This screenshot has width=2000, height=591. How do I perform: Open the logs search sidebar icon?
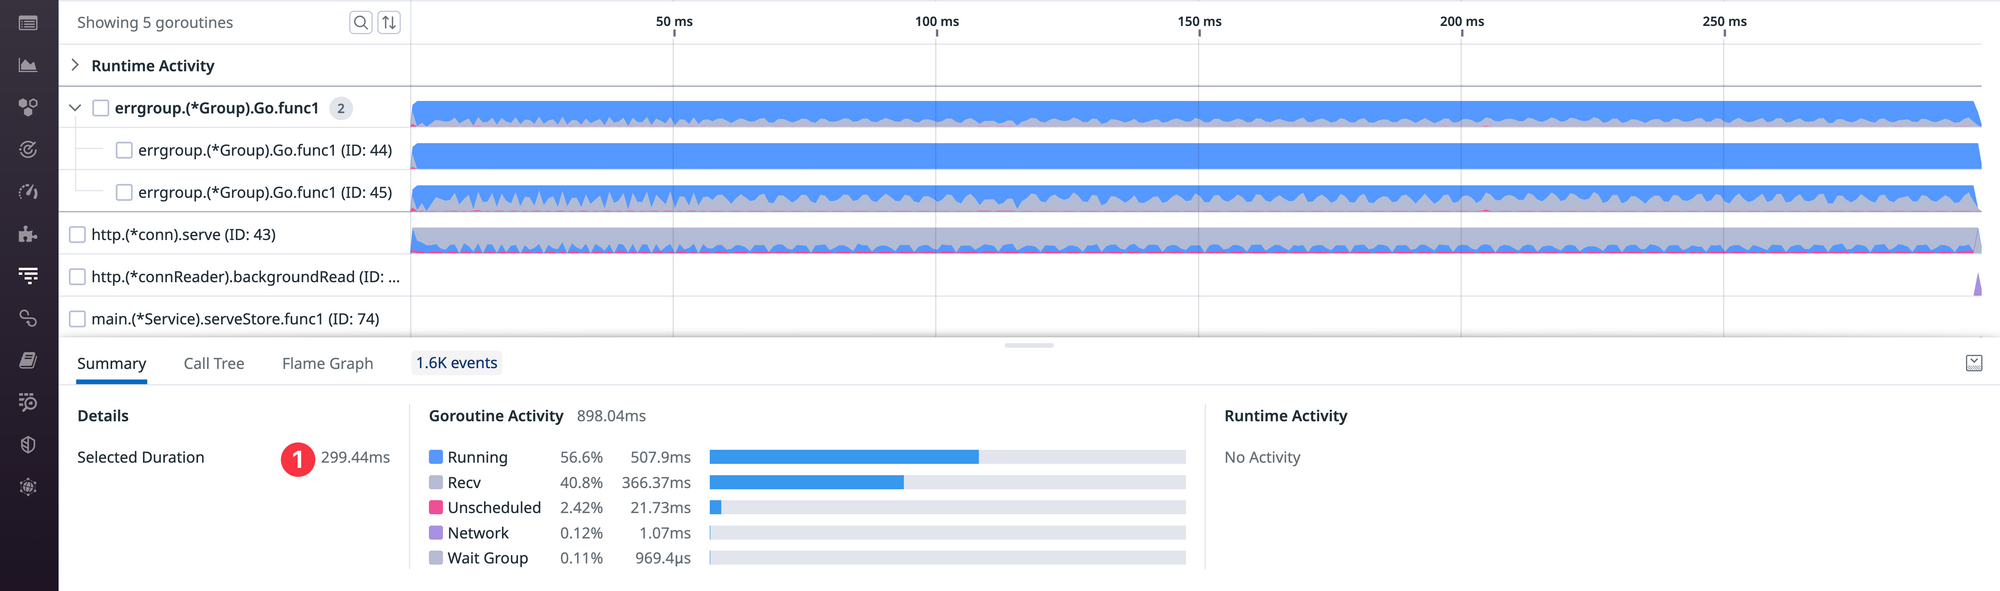click(x=28, y=402)
